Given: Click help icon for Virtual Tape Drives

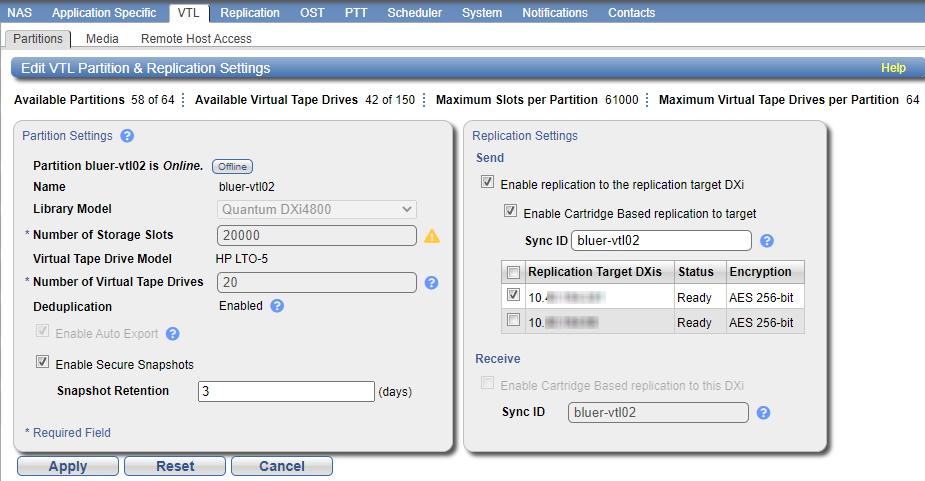Looking at the screenshot, I should pyautogui.click(x=432, y=283).
